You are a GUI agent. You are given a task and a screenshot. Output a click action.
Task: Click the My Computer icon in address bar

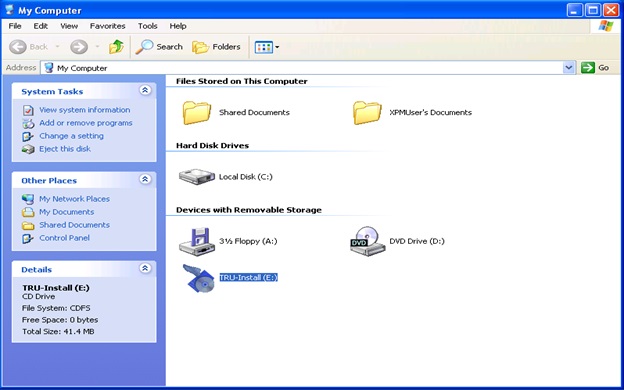pyautogui.click(x=49, y=68)
